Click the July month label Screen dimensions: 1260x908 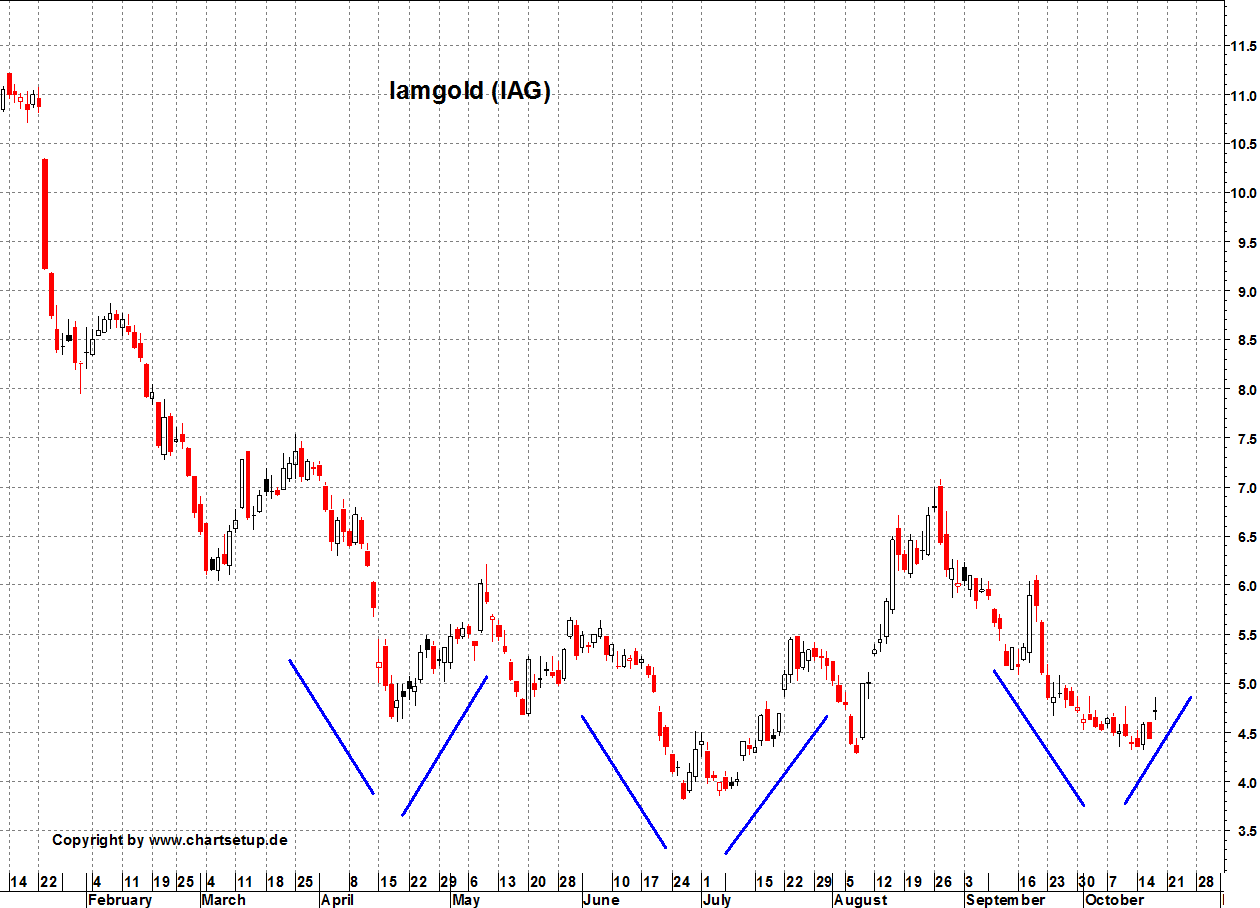coord(717,900)
